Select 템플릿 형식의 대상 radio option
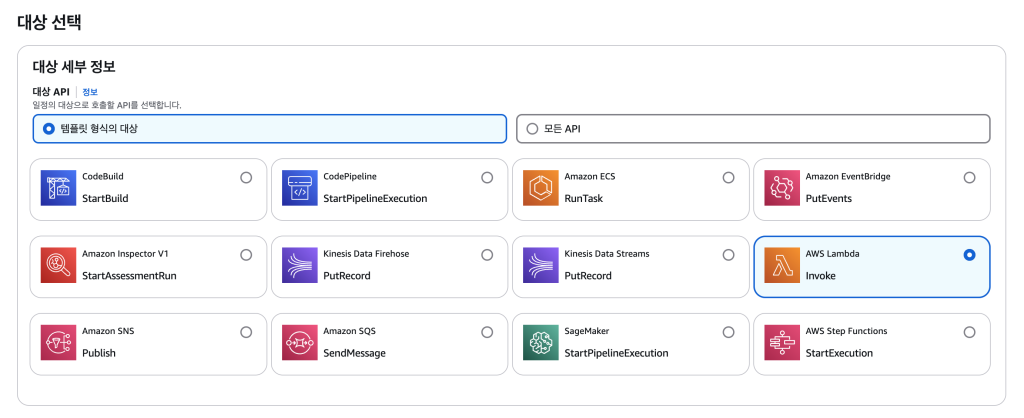The width and height of the screenshot is (1024, 418). 49,129
